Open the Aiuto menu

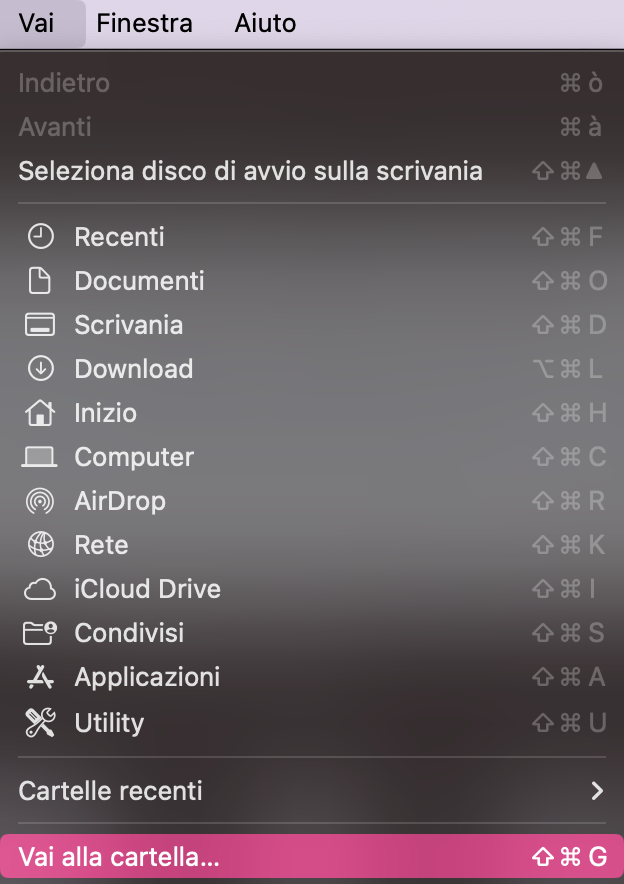264,24
